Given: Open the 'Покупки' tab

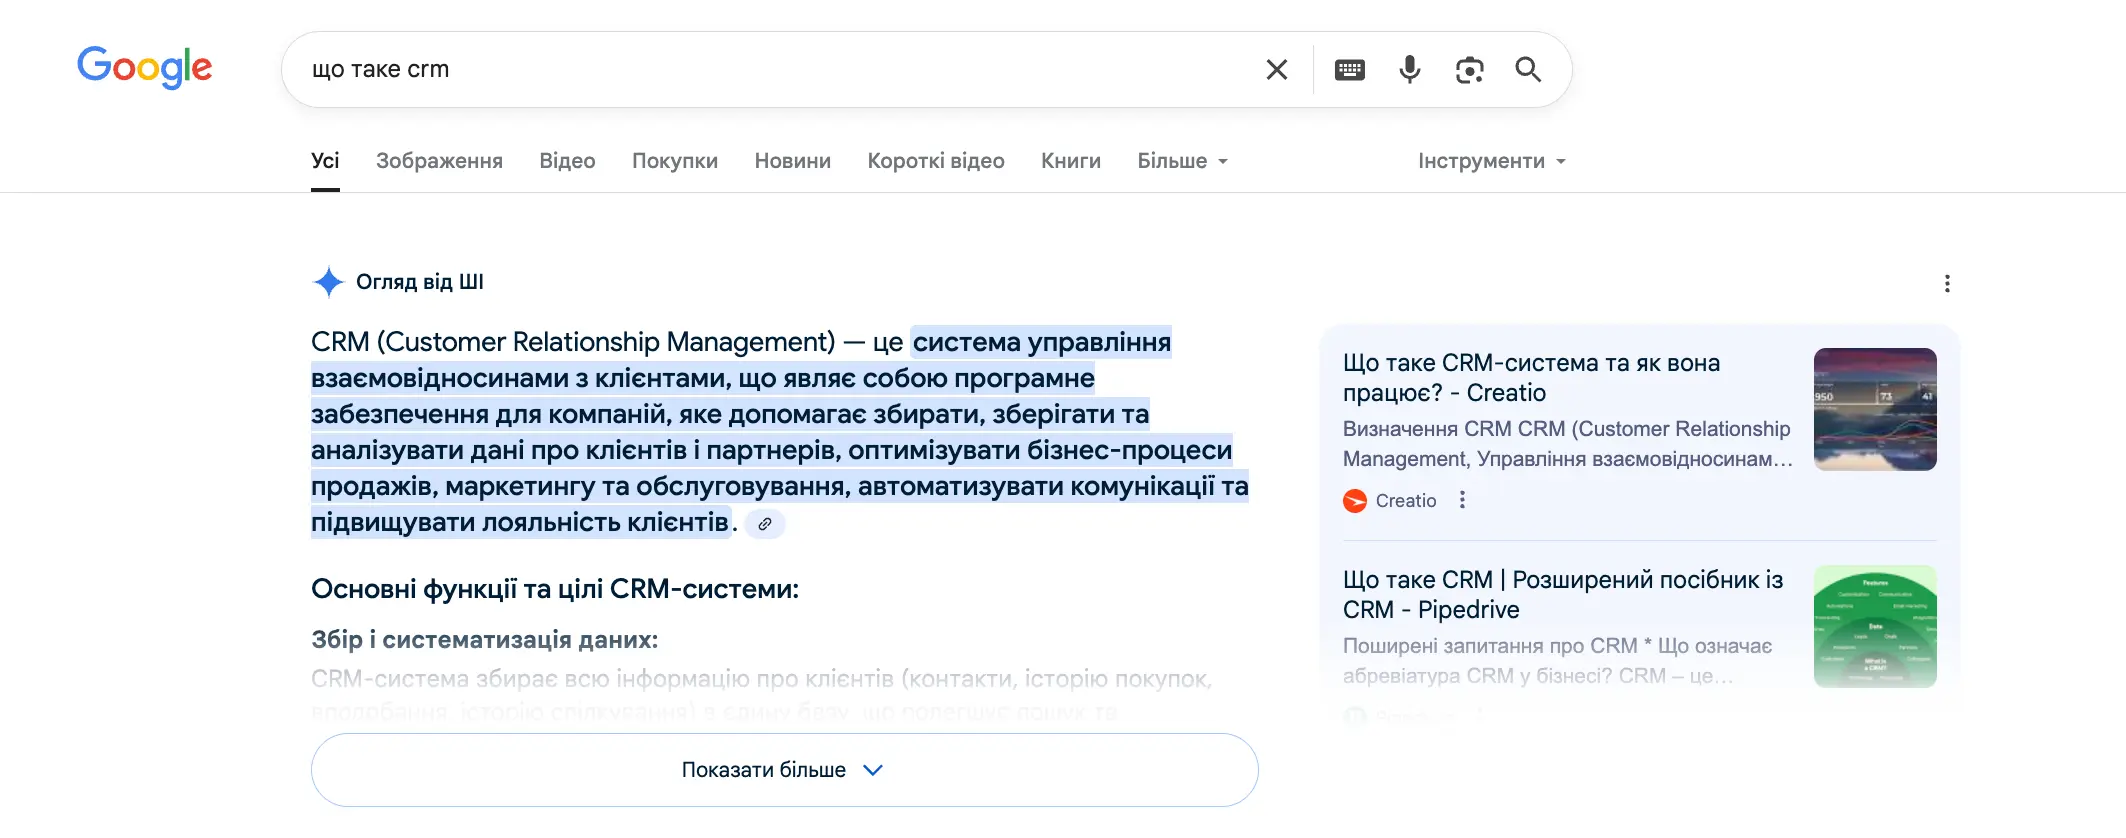Looking at the screenshot, I should point(675,161).
